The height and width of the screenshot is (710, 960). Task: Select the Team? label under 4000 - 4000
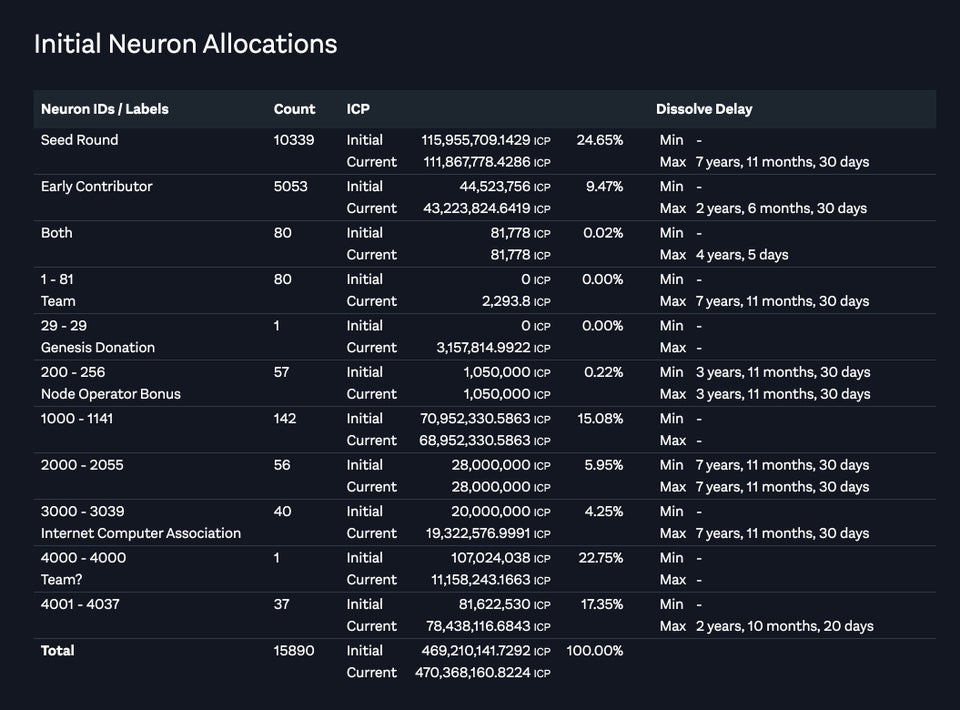click(x=61, y=580)
